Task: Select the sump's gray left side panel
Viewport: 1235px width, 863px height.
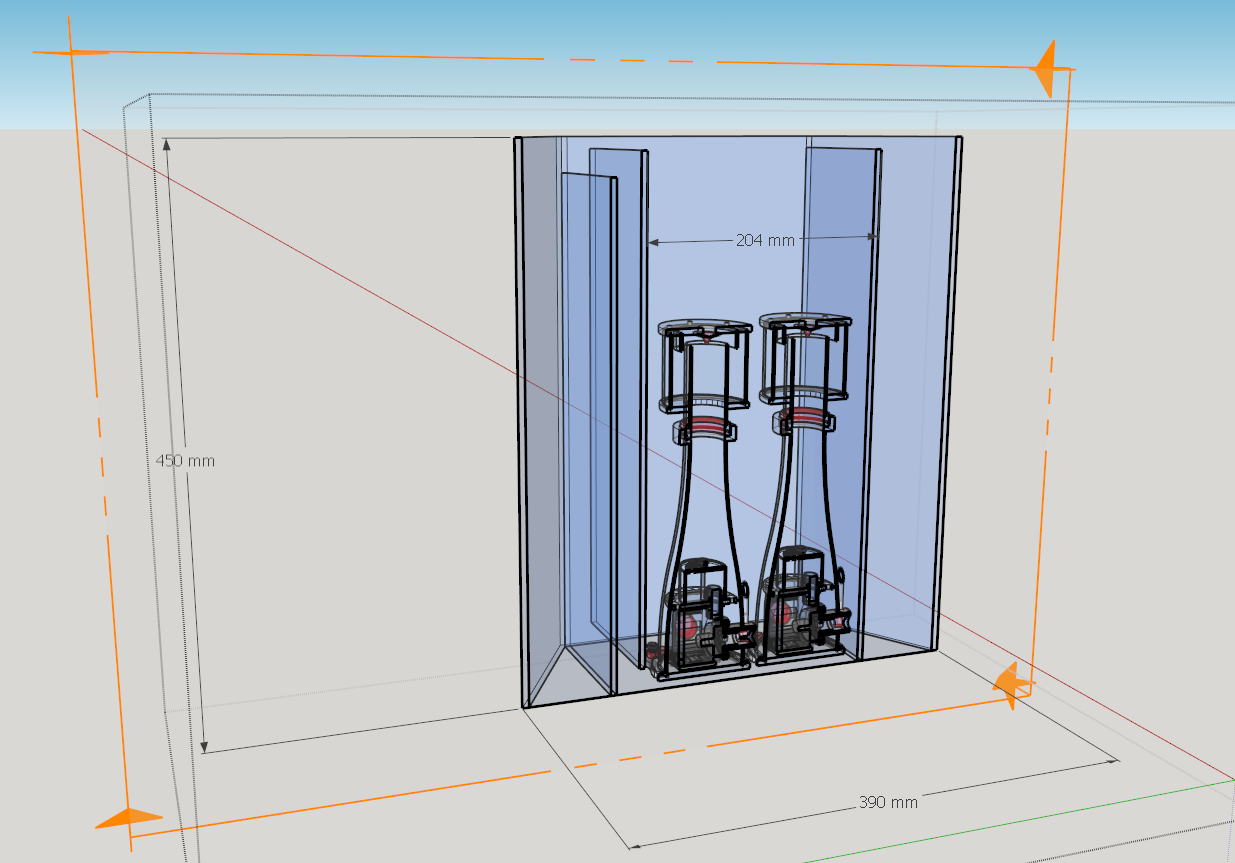Action: 540,420
